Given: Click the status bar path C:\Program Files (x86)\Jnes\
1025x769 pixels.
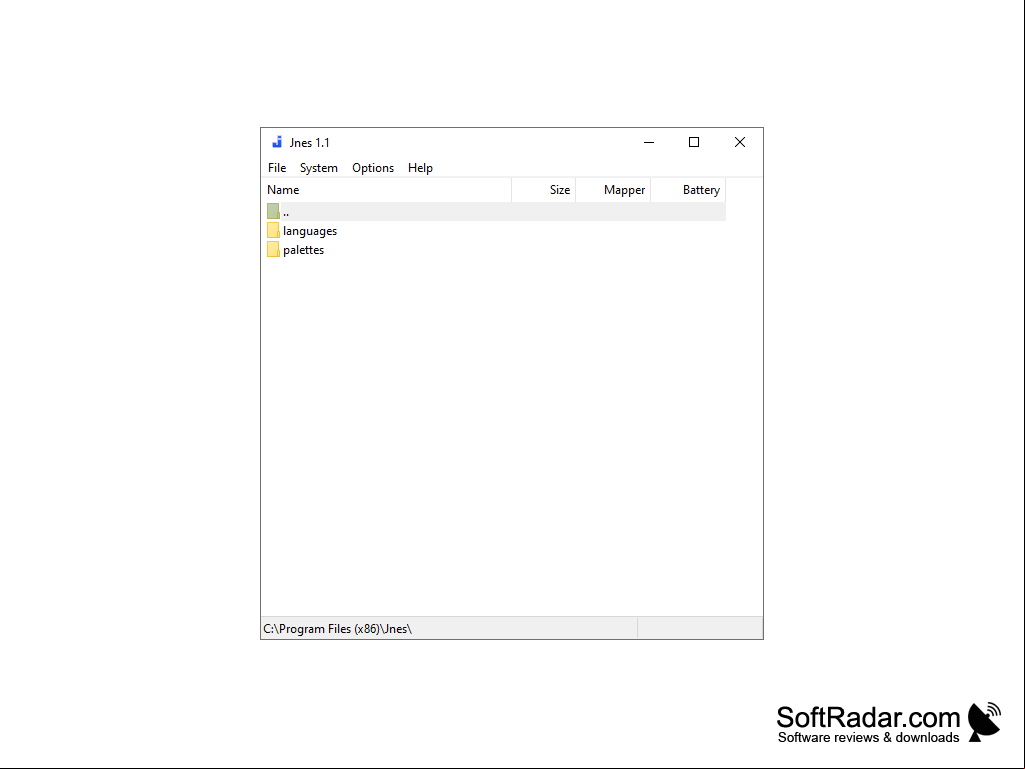Looking at the screenshot, I should [337, 629].
